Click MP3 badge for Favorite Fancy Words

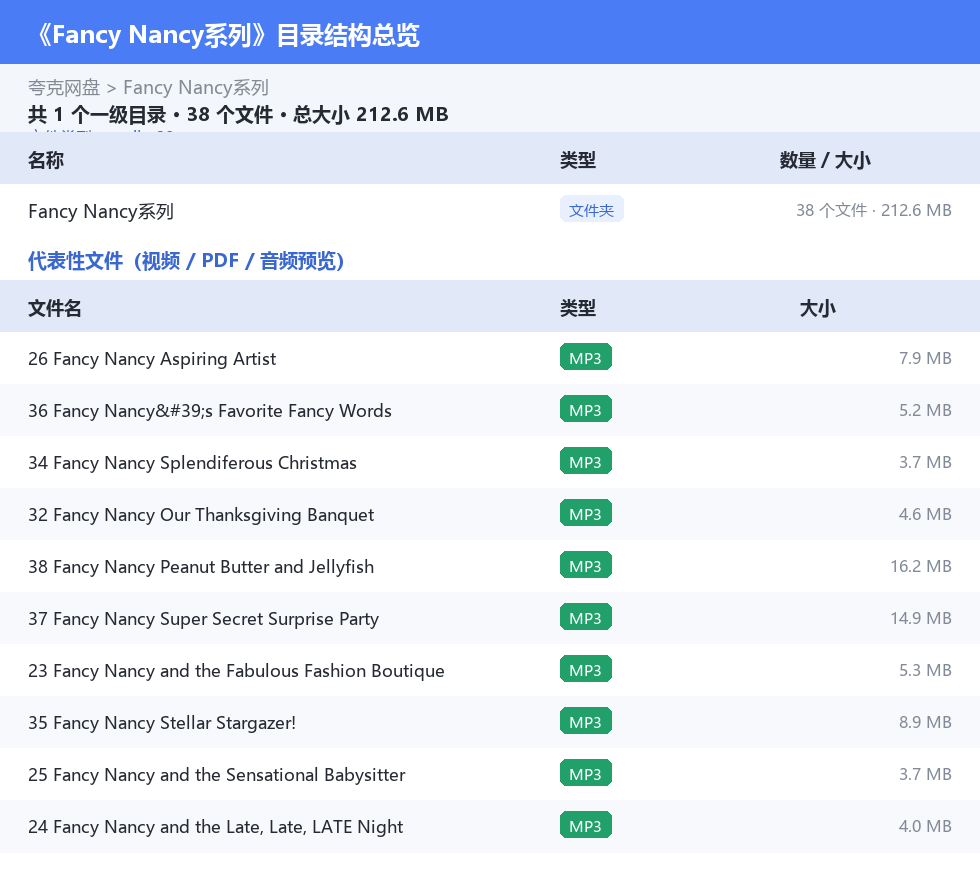coord(586,409)
